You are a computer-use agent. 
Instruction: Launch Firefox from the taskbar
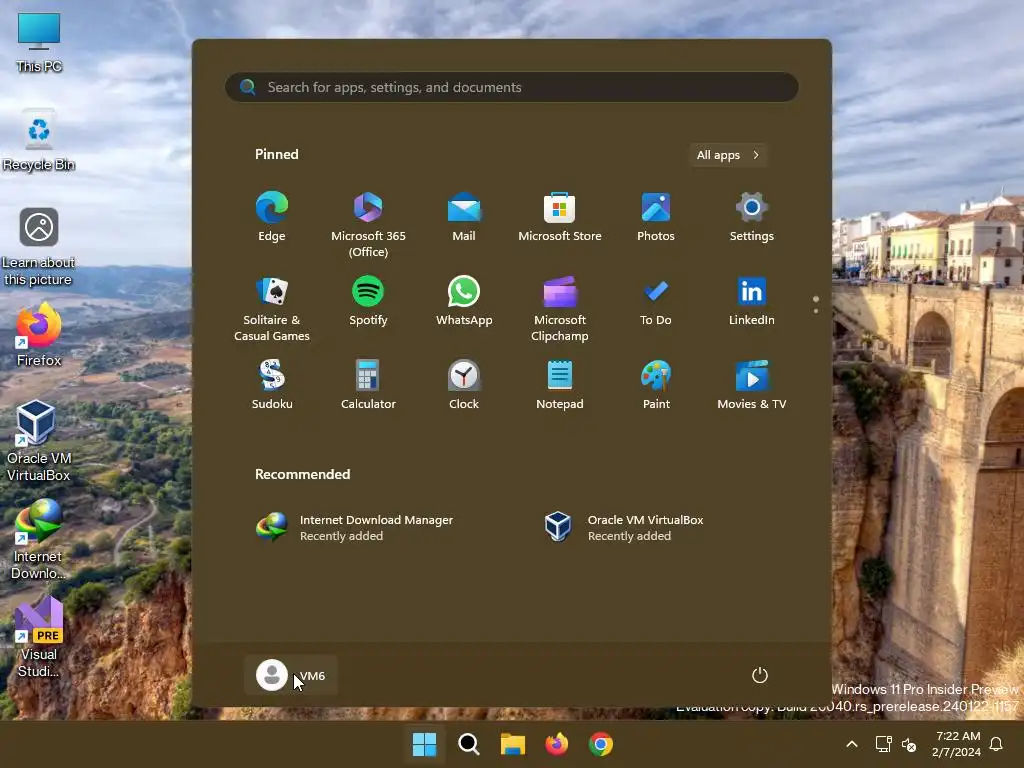click(x=556, y=744)
